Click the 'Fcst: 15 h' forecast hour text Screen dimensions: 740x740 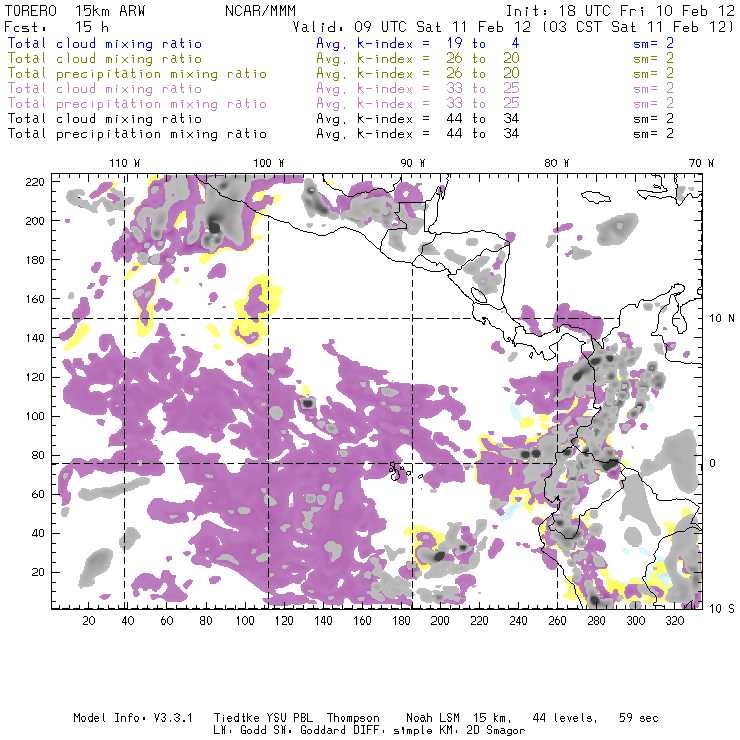(57, 26)
